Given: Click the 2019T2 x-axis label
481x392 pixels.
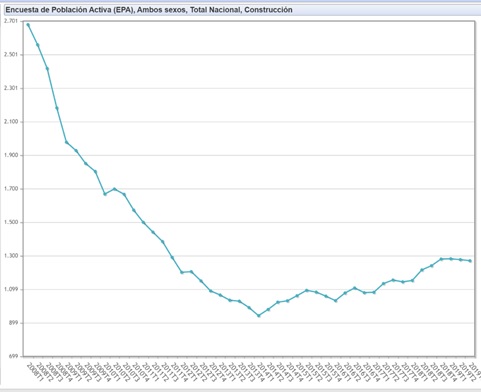Looking at the screenshot, I should (467, 372).
